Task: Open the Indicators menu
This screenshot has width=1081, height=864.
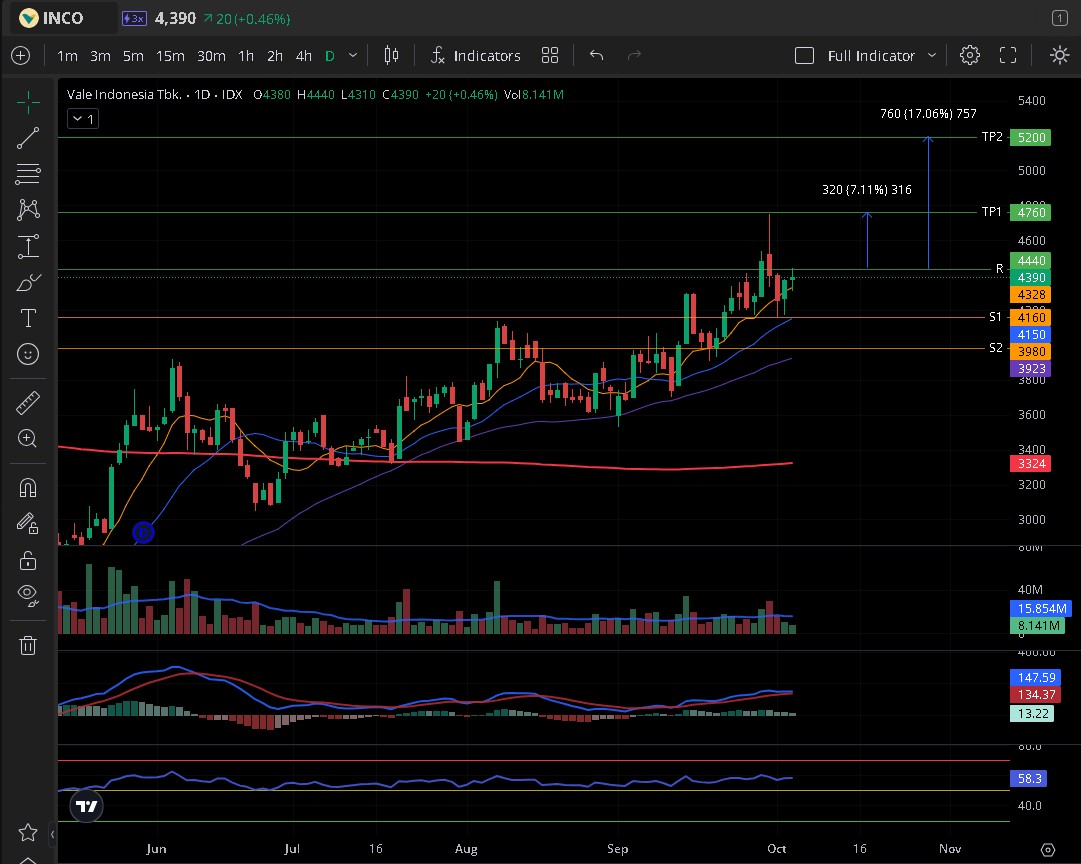Action: point(475,56)
